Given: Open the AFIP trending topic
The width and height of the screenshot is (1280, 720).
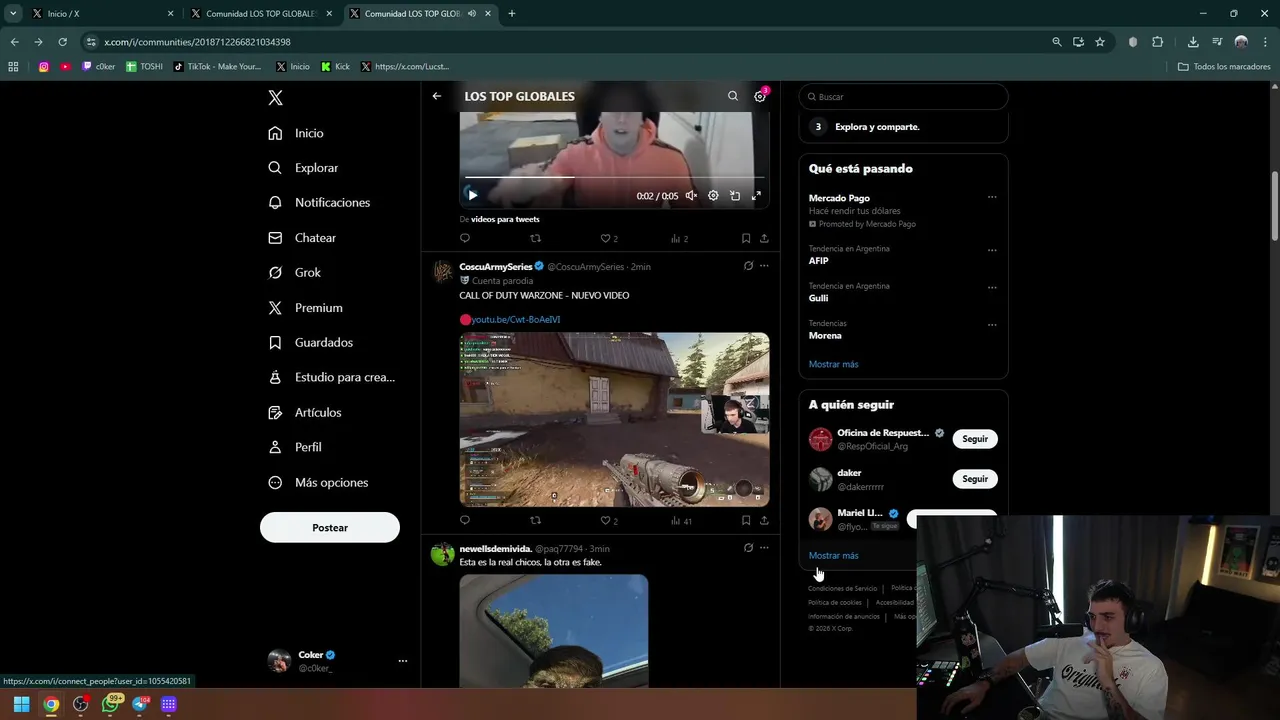Looking at the screenshot, I should pos(818,261).
